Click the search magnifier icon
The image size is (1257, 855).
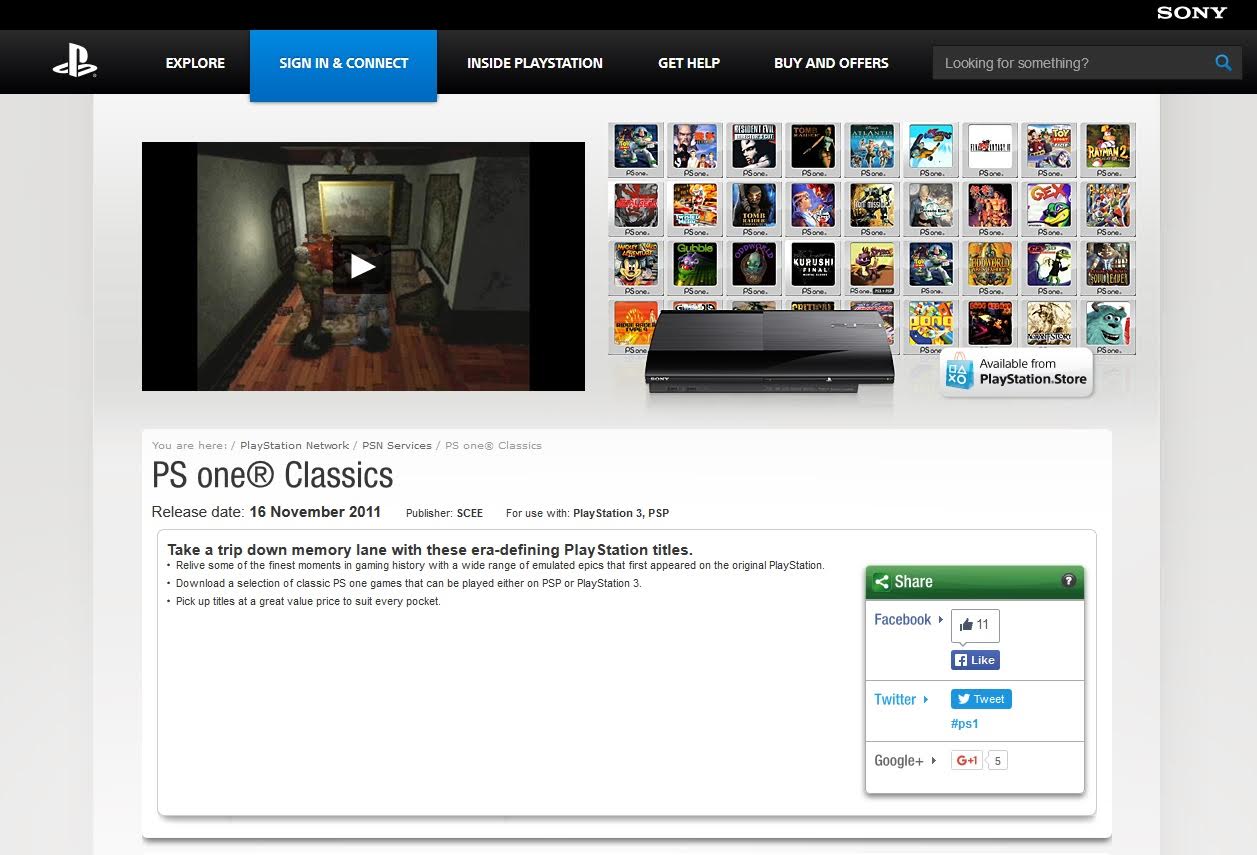coord(1223,63)
